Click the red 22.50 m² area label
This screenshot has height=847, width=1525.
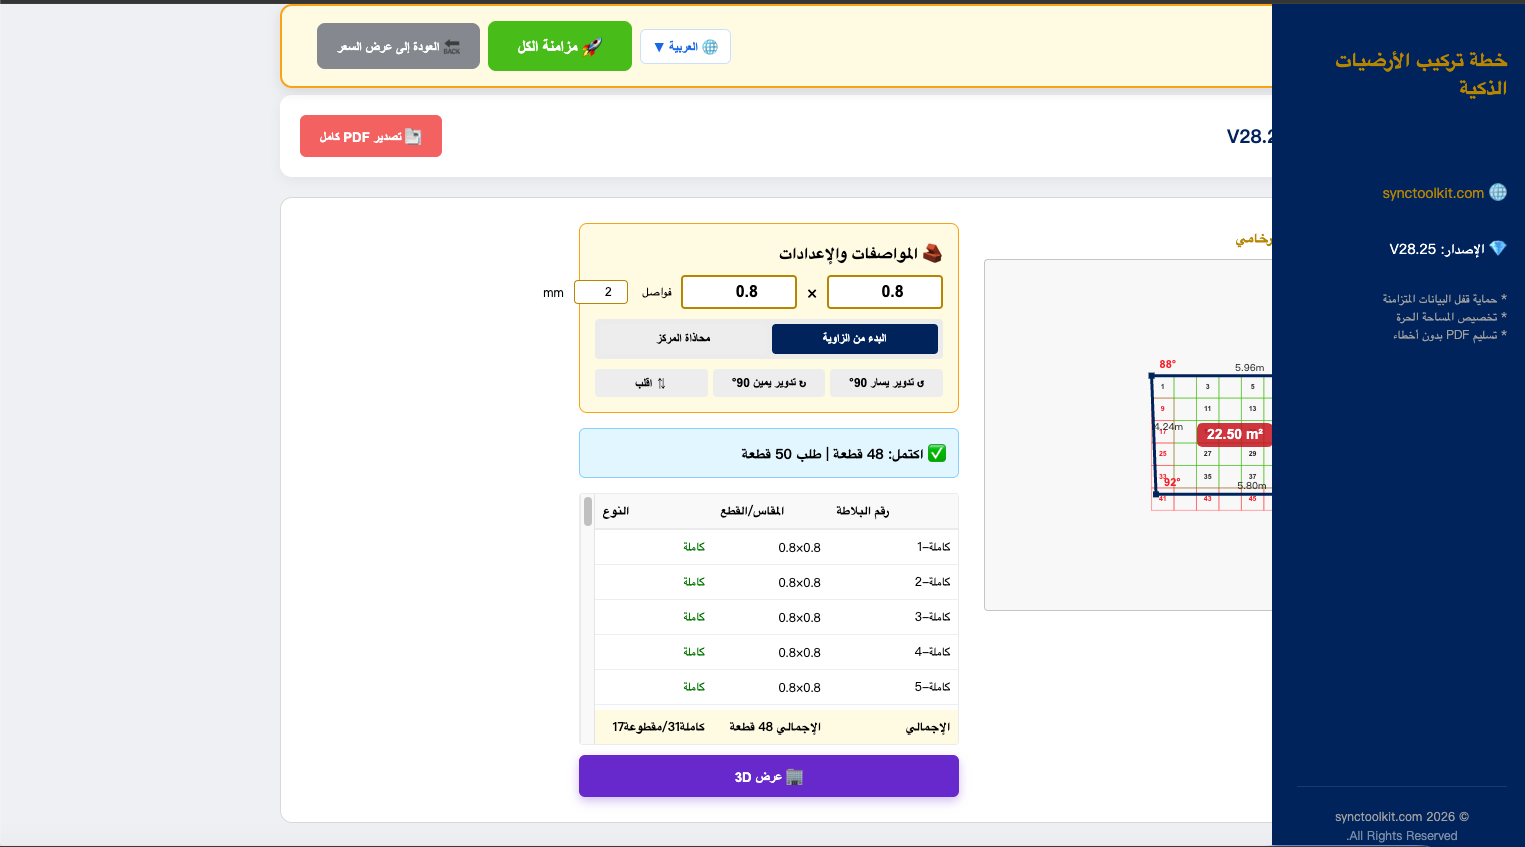(1234, 434)
